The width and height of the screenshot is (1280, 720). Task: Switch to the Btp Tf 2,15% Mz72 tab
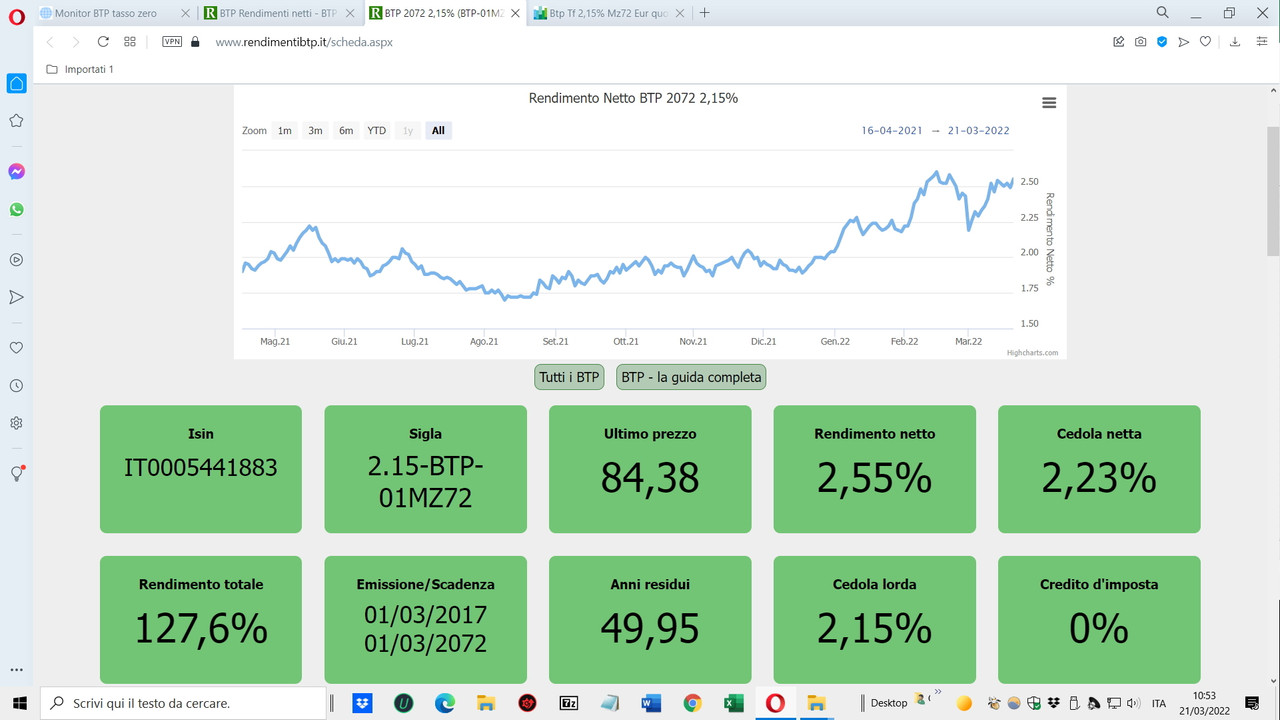(600, 13)
